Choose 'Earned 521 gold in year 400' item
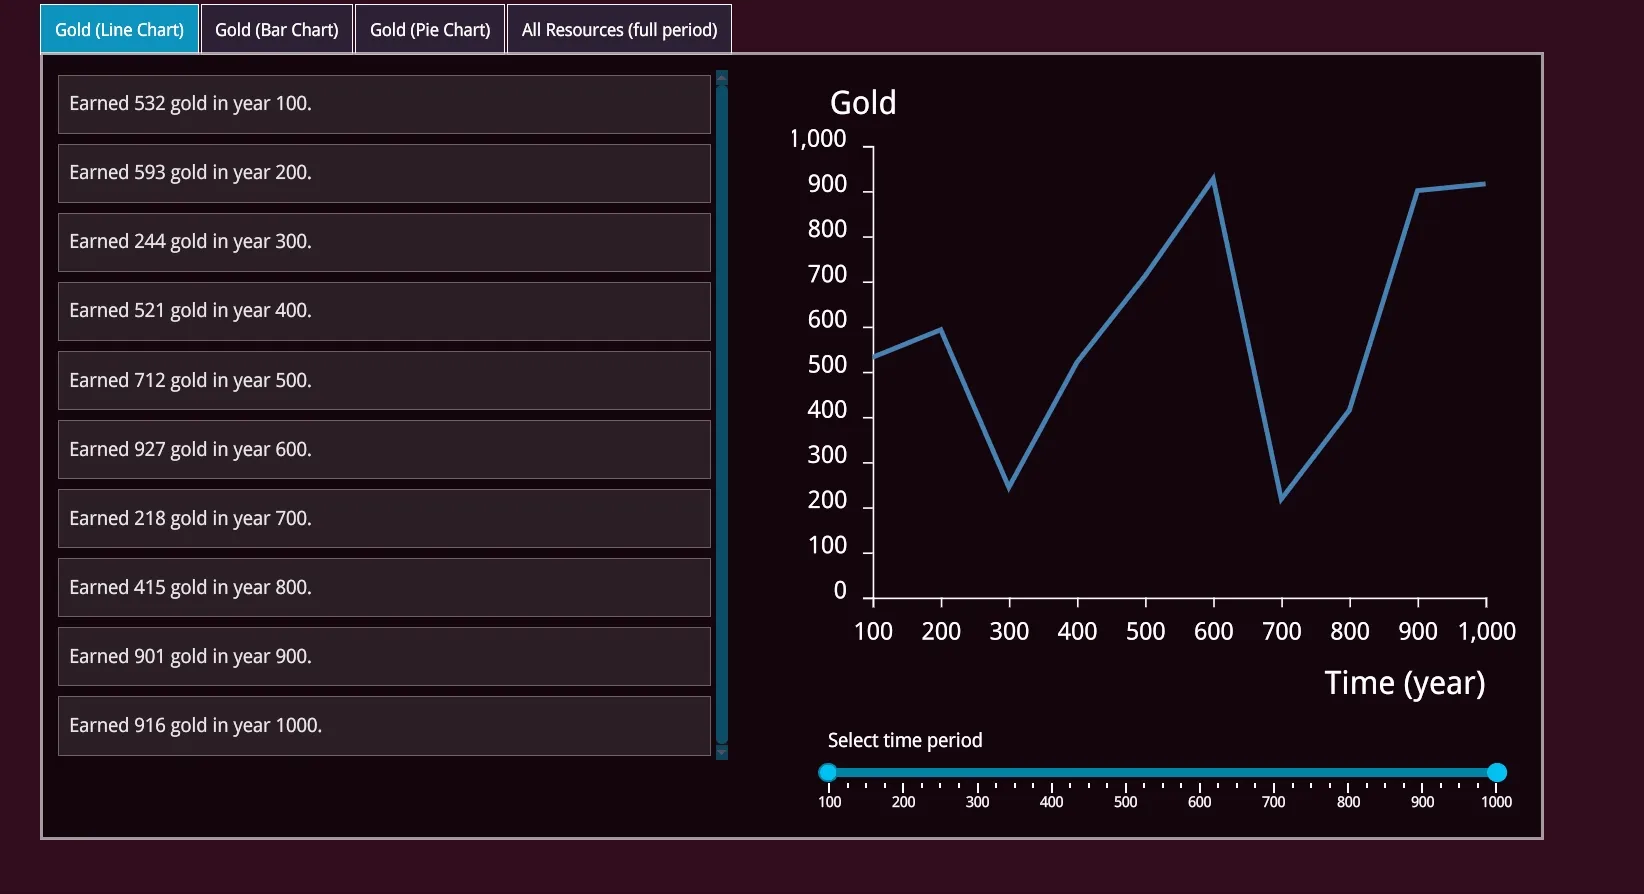 click(x=384, y=311)
